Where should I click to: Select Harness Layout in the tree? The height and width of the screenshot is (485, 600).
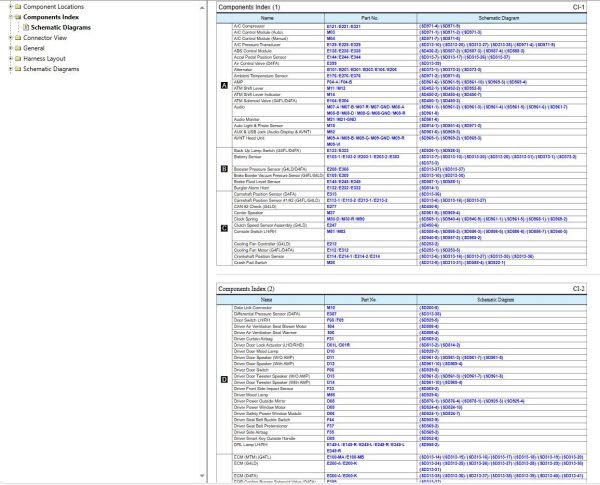(x=44, y=58)
